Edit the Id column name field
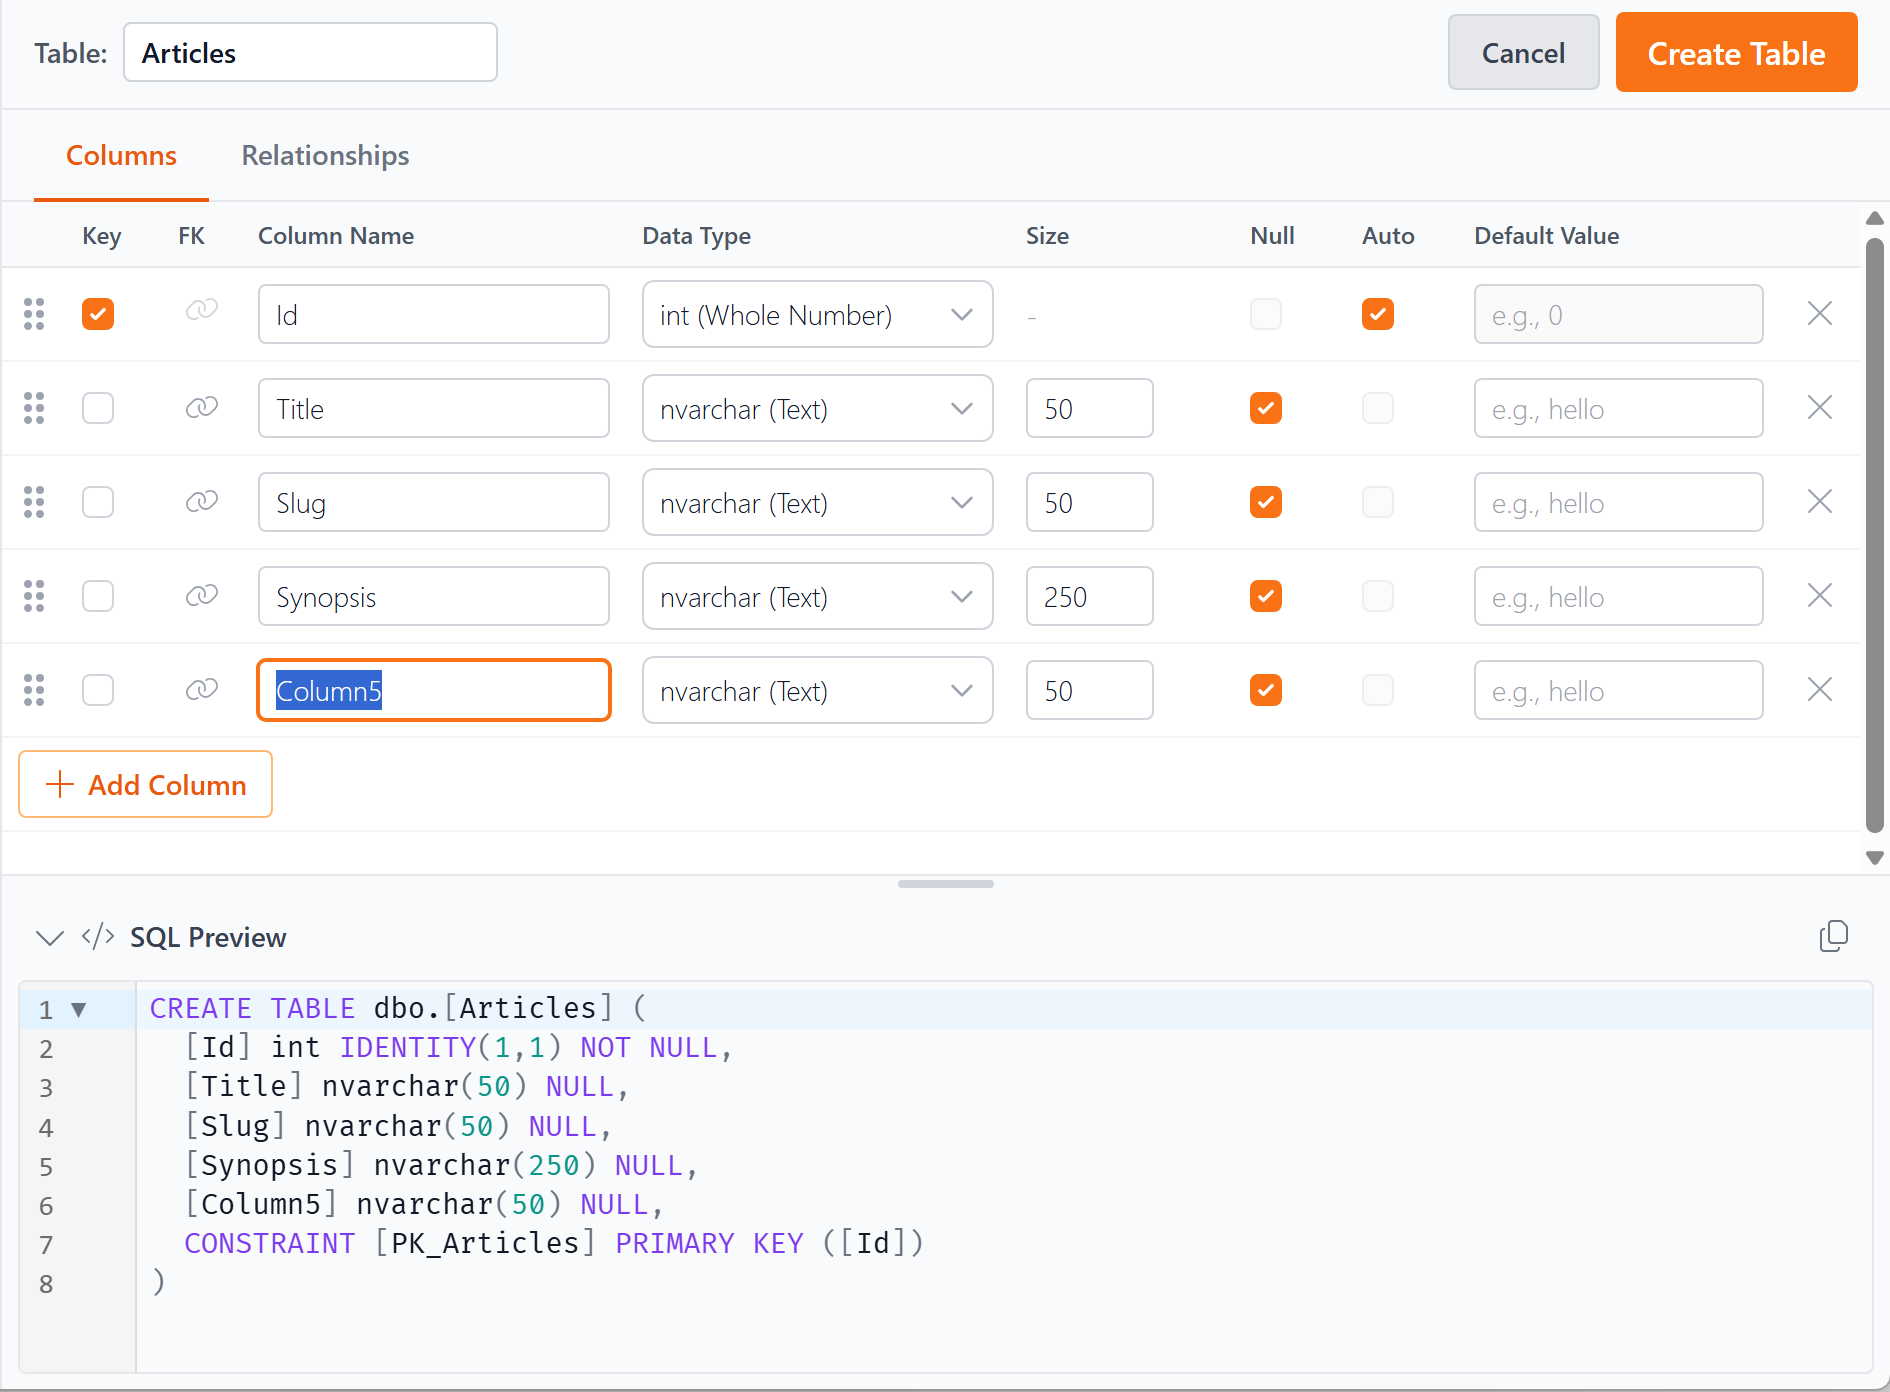 click(434, 314)
